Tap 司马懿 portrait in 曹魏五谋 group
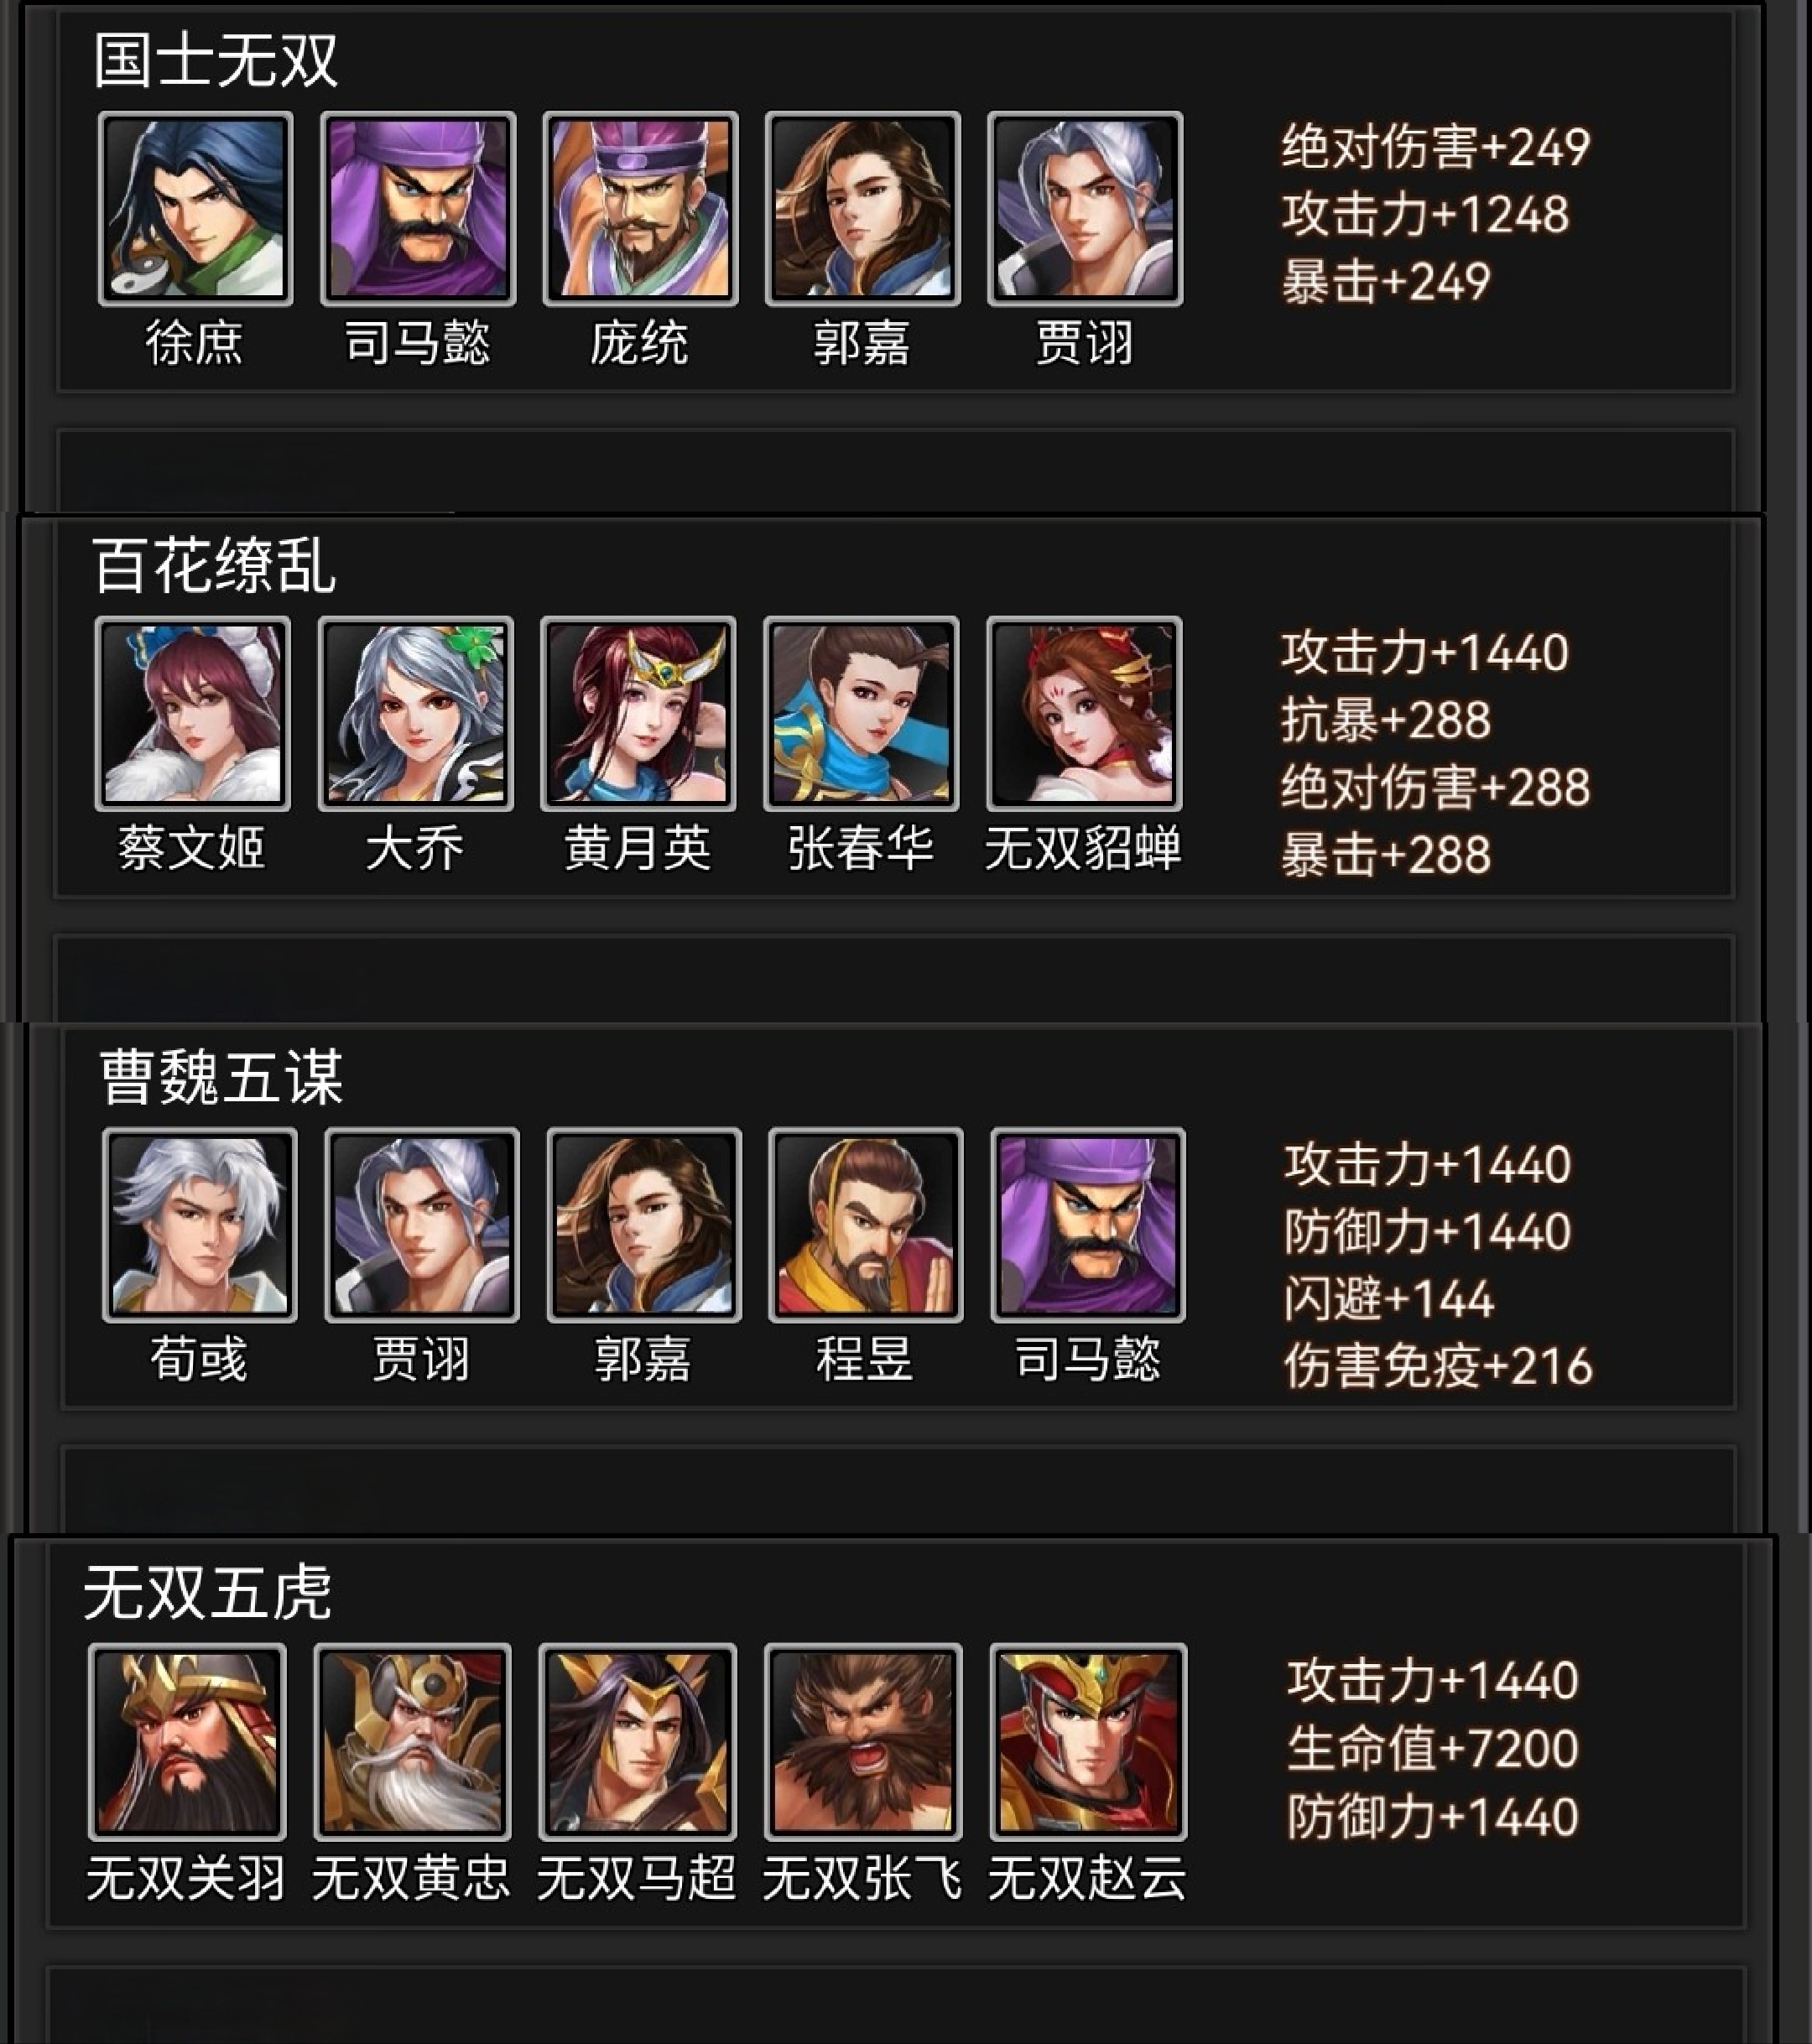The image size is (1812, 2044). (1088, 1225)
